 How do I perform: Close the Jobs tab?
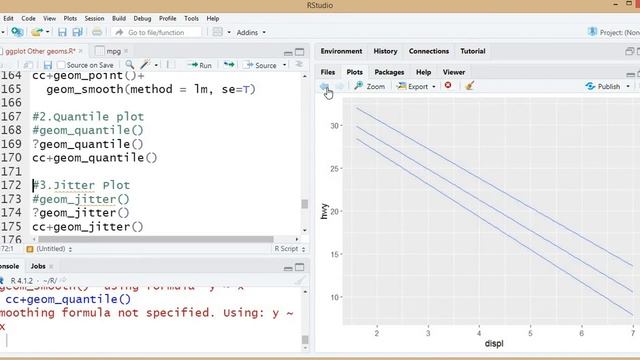tap(51, 267)
